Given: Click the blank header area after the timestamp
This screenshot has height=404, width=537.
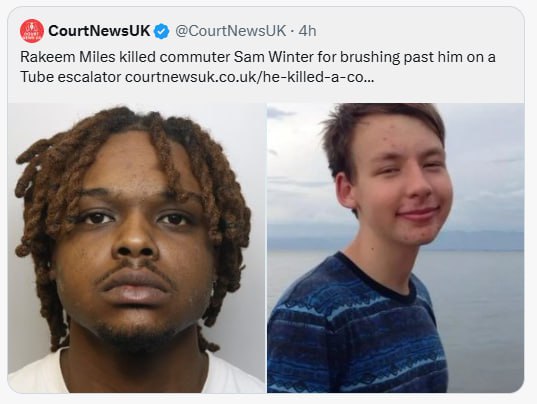Looking at the screenshot, I should click(x=418, y=31).
